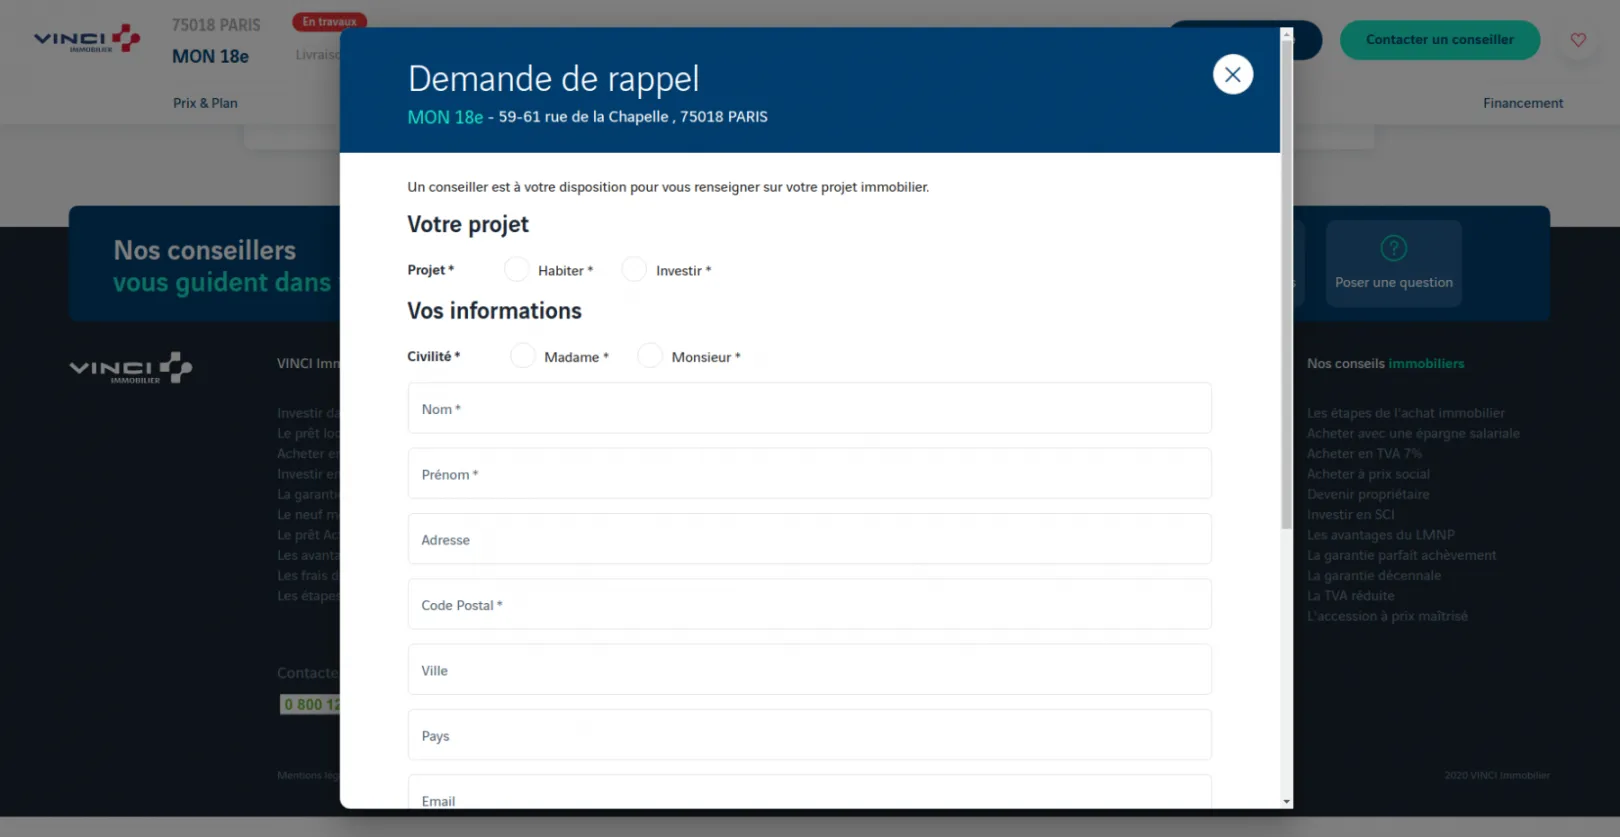Click the VINCI Immobilier header logo
1620x837 pixels.
[87, 39]
